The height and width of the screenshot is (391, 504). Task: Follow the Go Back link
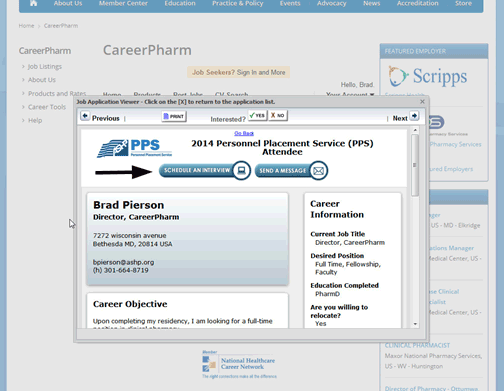[x=244, y=133]
